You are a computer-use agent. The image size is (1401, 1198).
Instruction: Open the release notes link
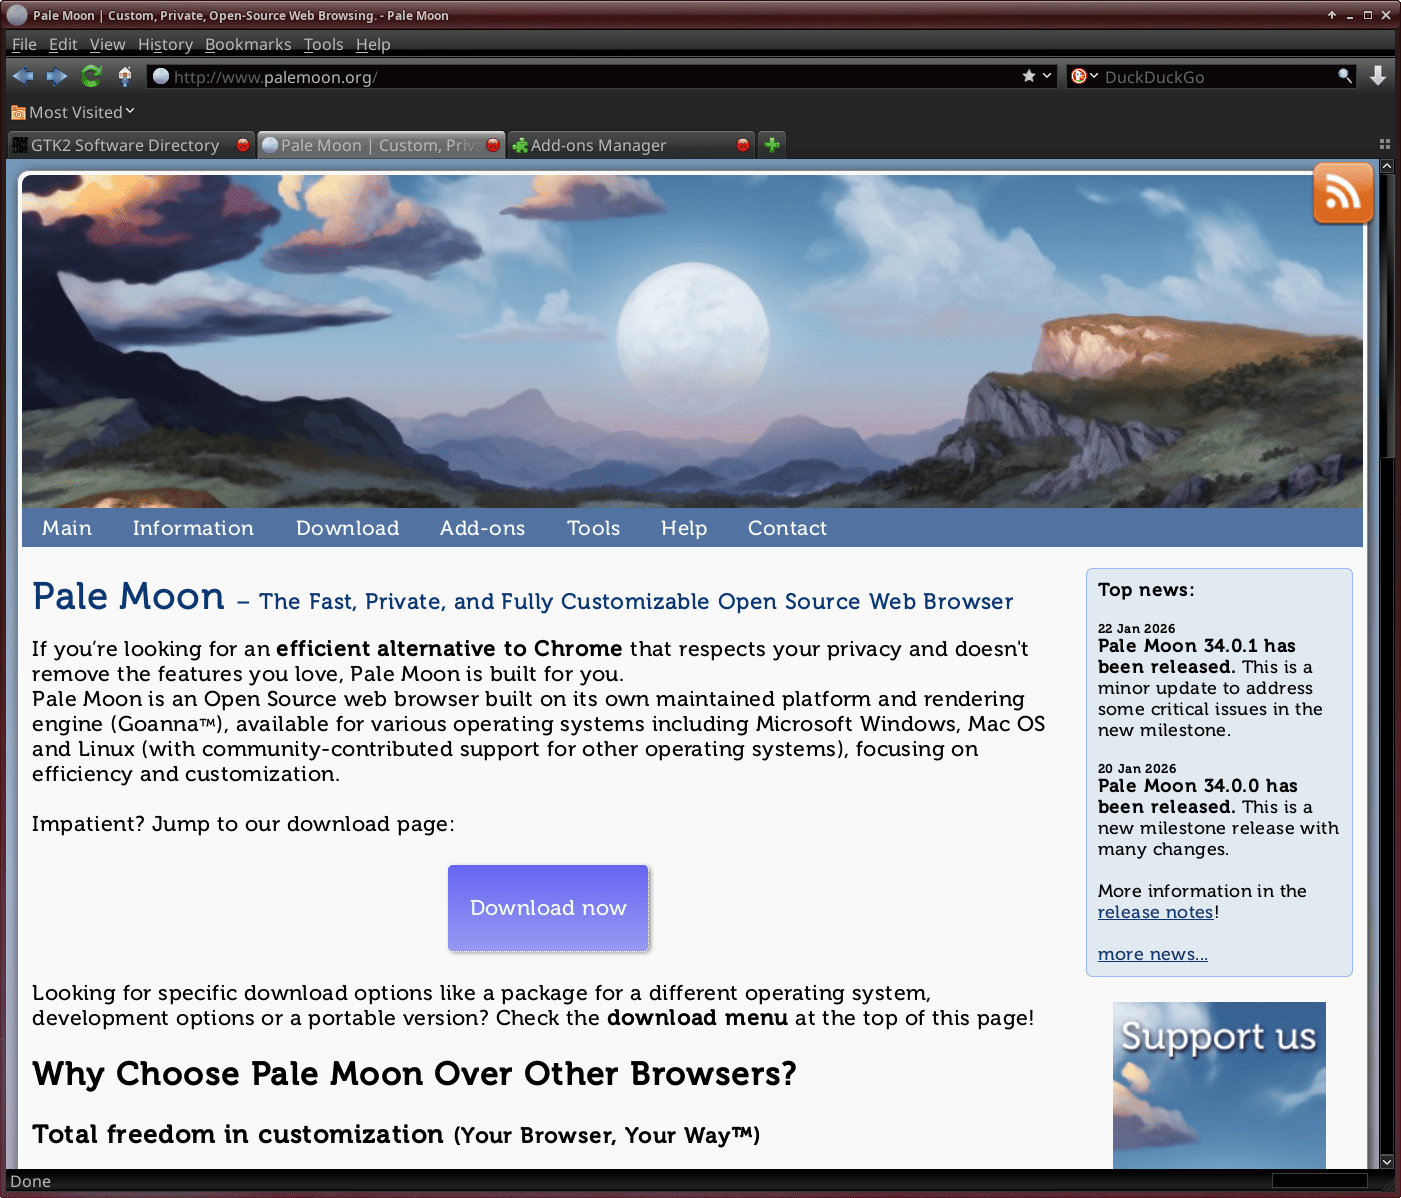(x=1155, y=912)
